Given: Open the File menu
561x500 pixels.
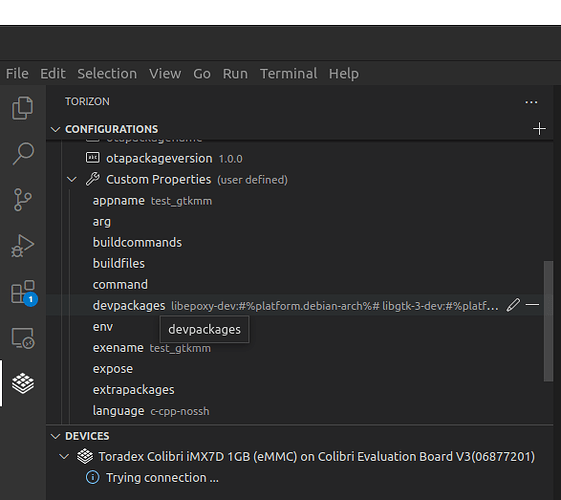Looking at the screenshot, I should (x=17, y=74).
